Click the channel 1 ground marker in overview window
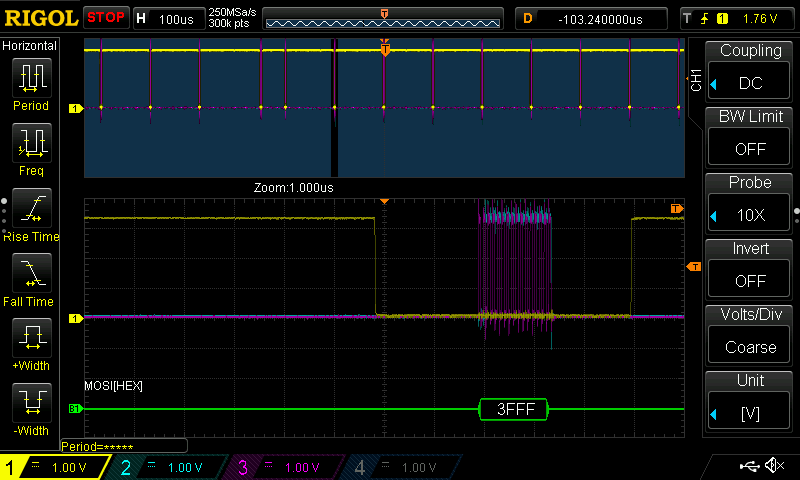Screen dimensions: 800x480 76,108
